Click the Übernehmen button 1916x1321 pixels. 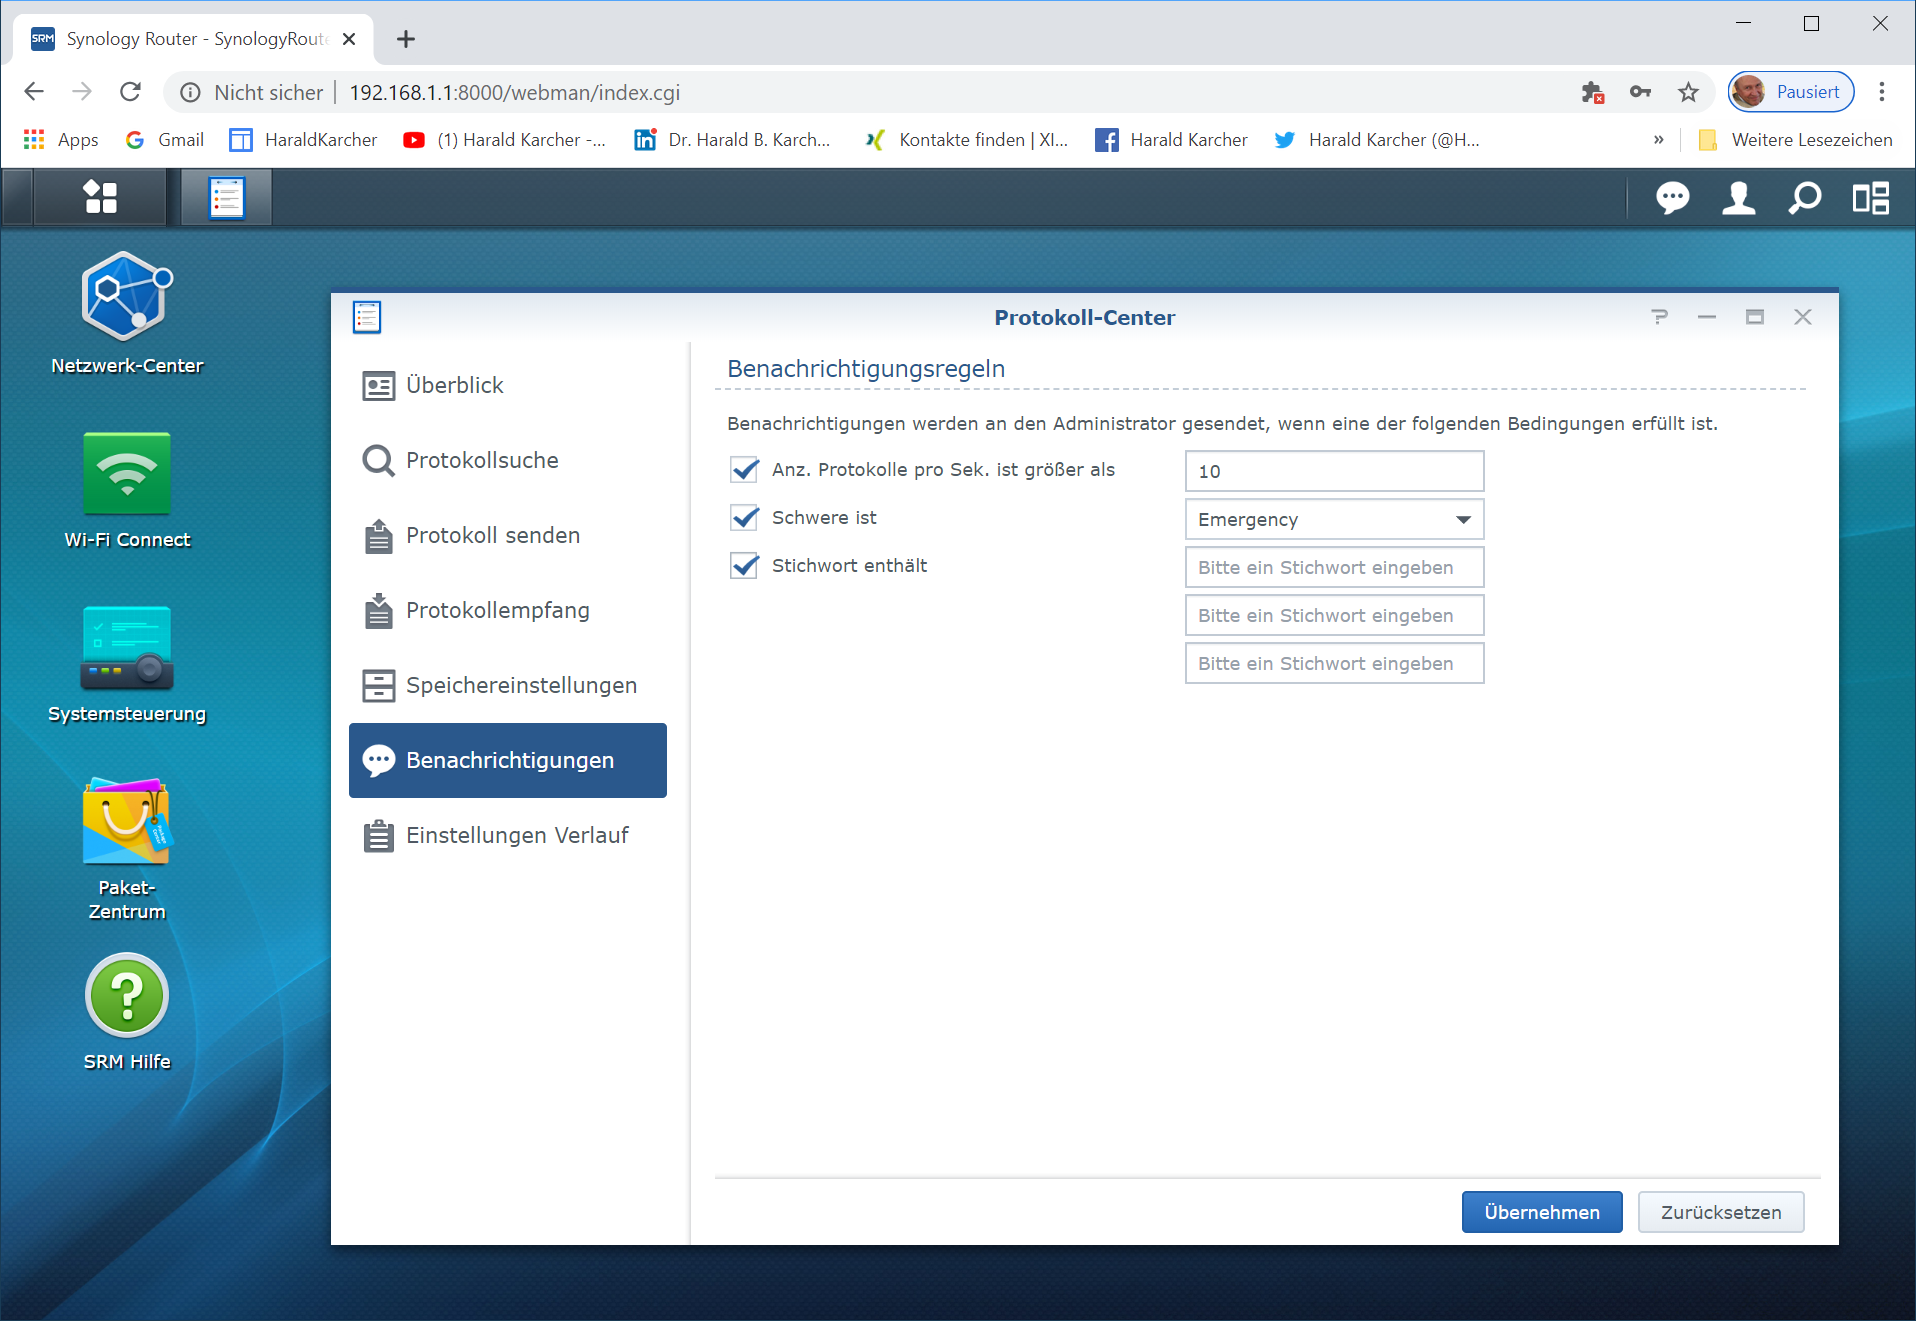[1541, 1212]
